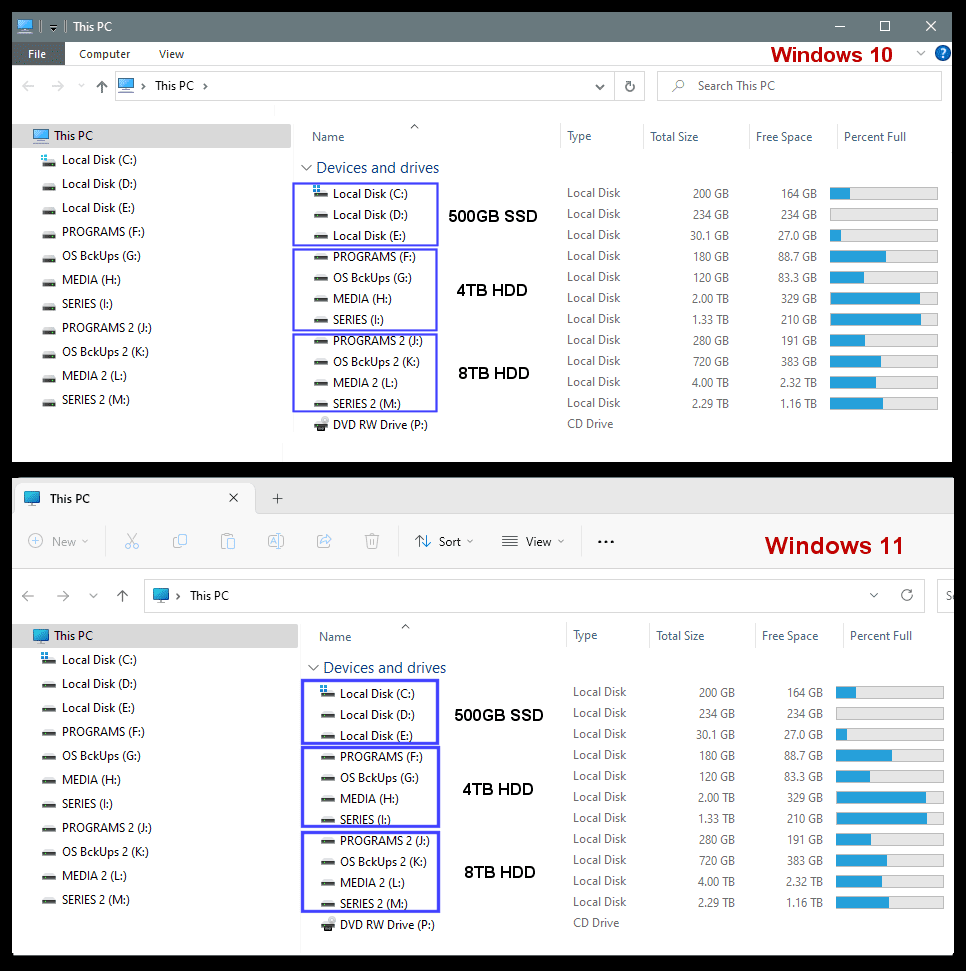Open a new tab with the plus button
Screen dimensions: 966x971
coord(277,499)
